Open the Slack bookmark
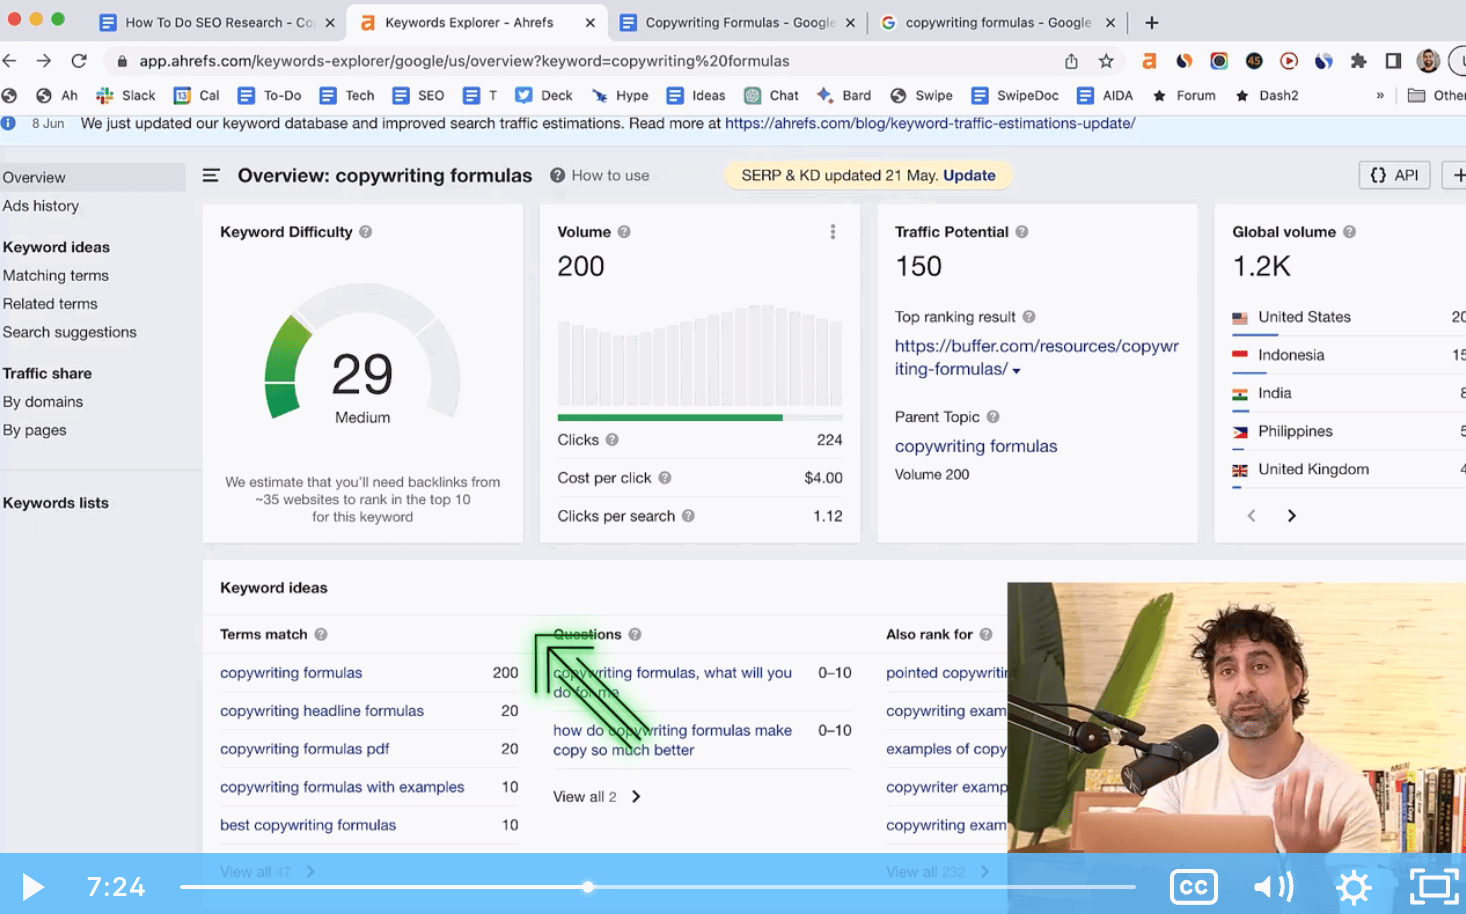This screenshot has width=1466, height=914. 126,96
